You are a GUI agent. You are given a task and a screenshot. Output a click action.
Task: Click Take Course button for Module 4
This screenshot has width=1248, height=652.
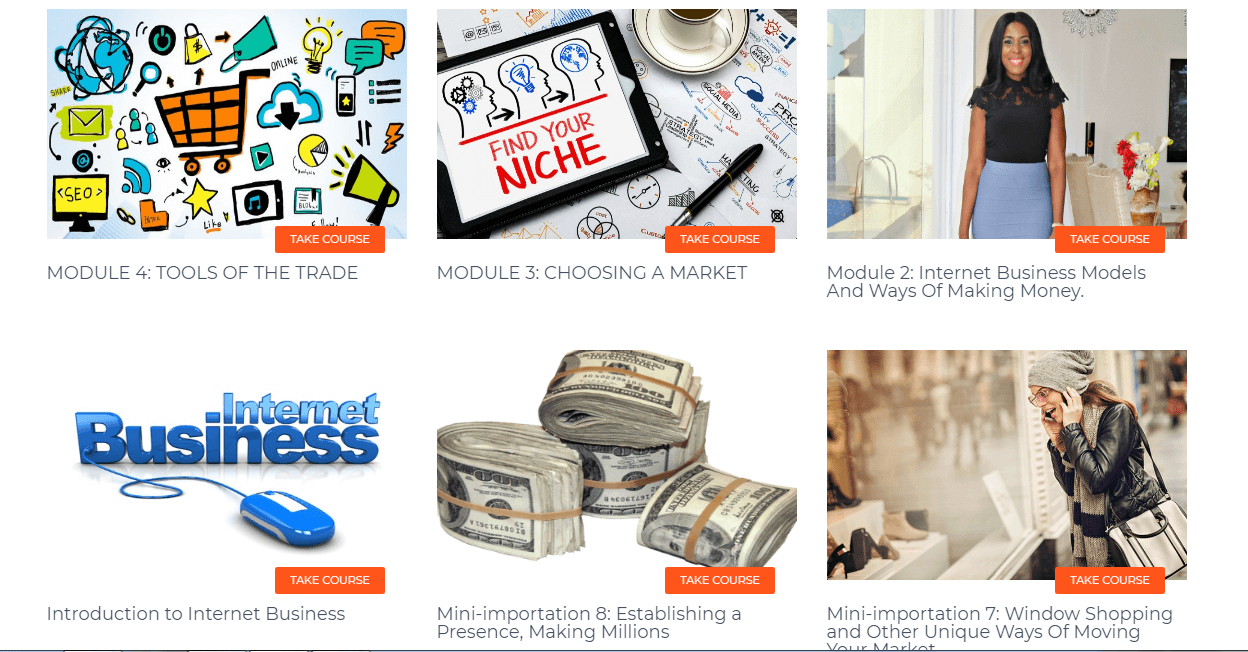(330, 240)
